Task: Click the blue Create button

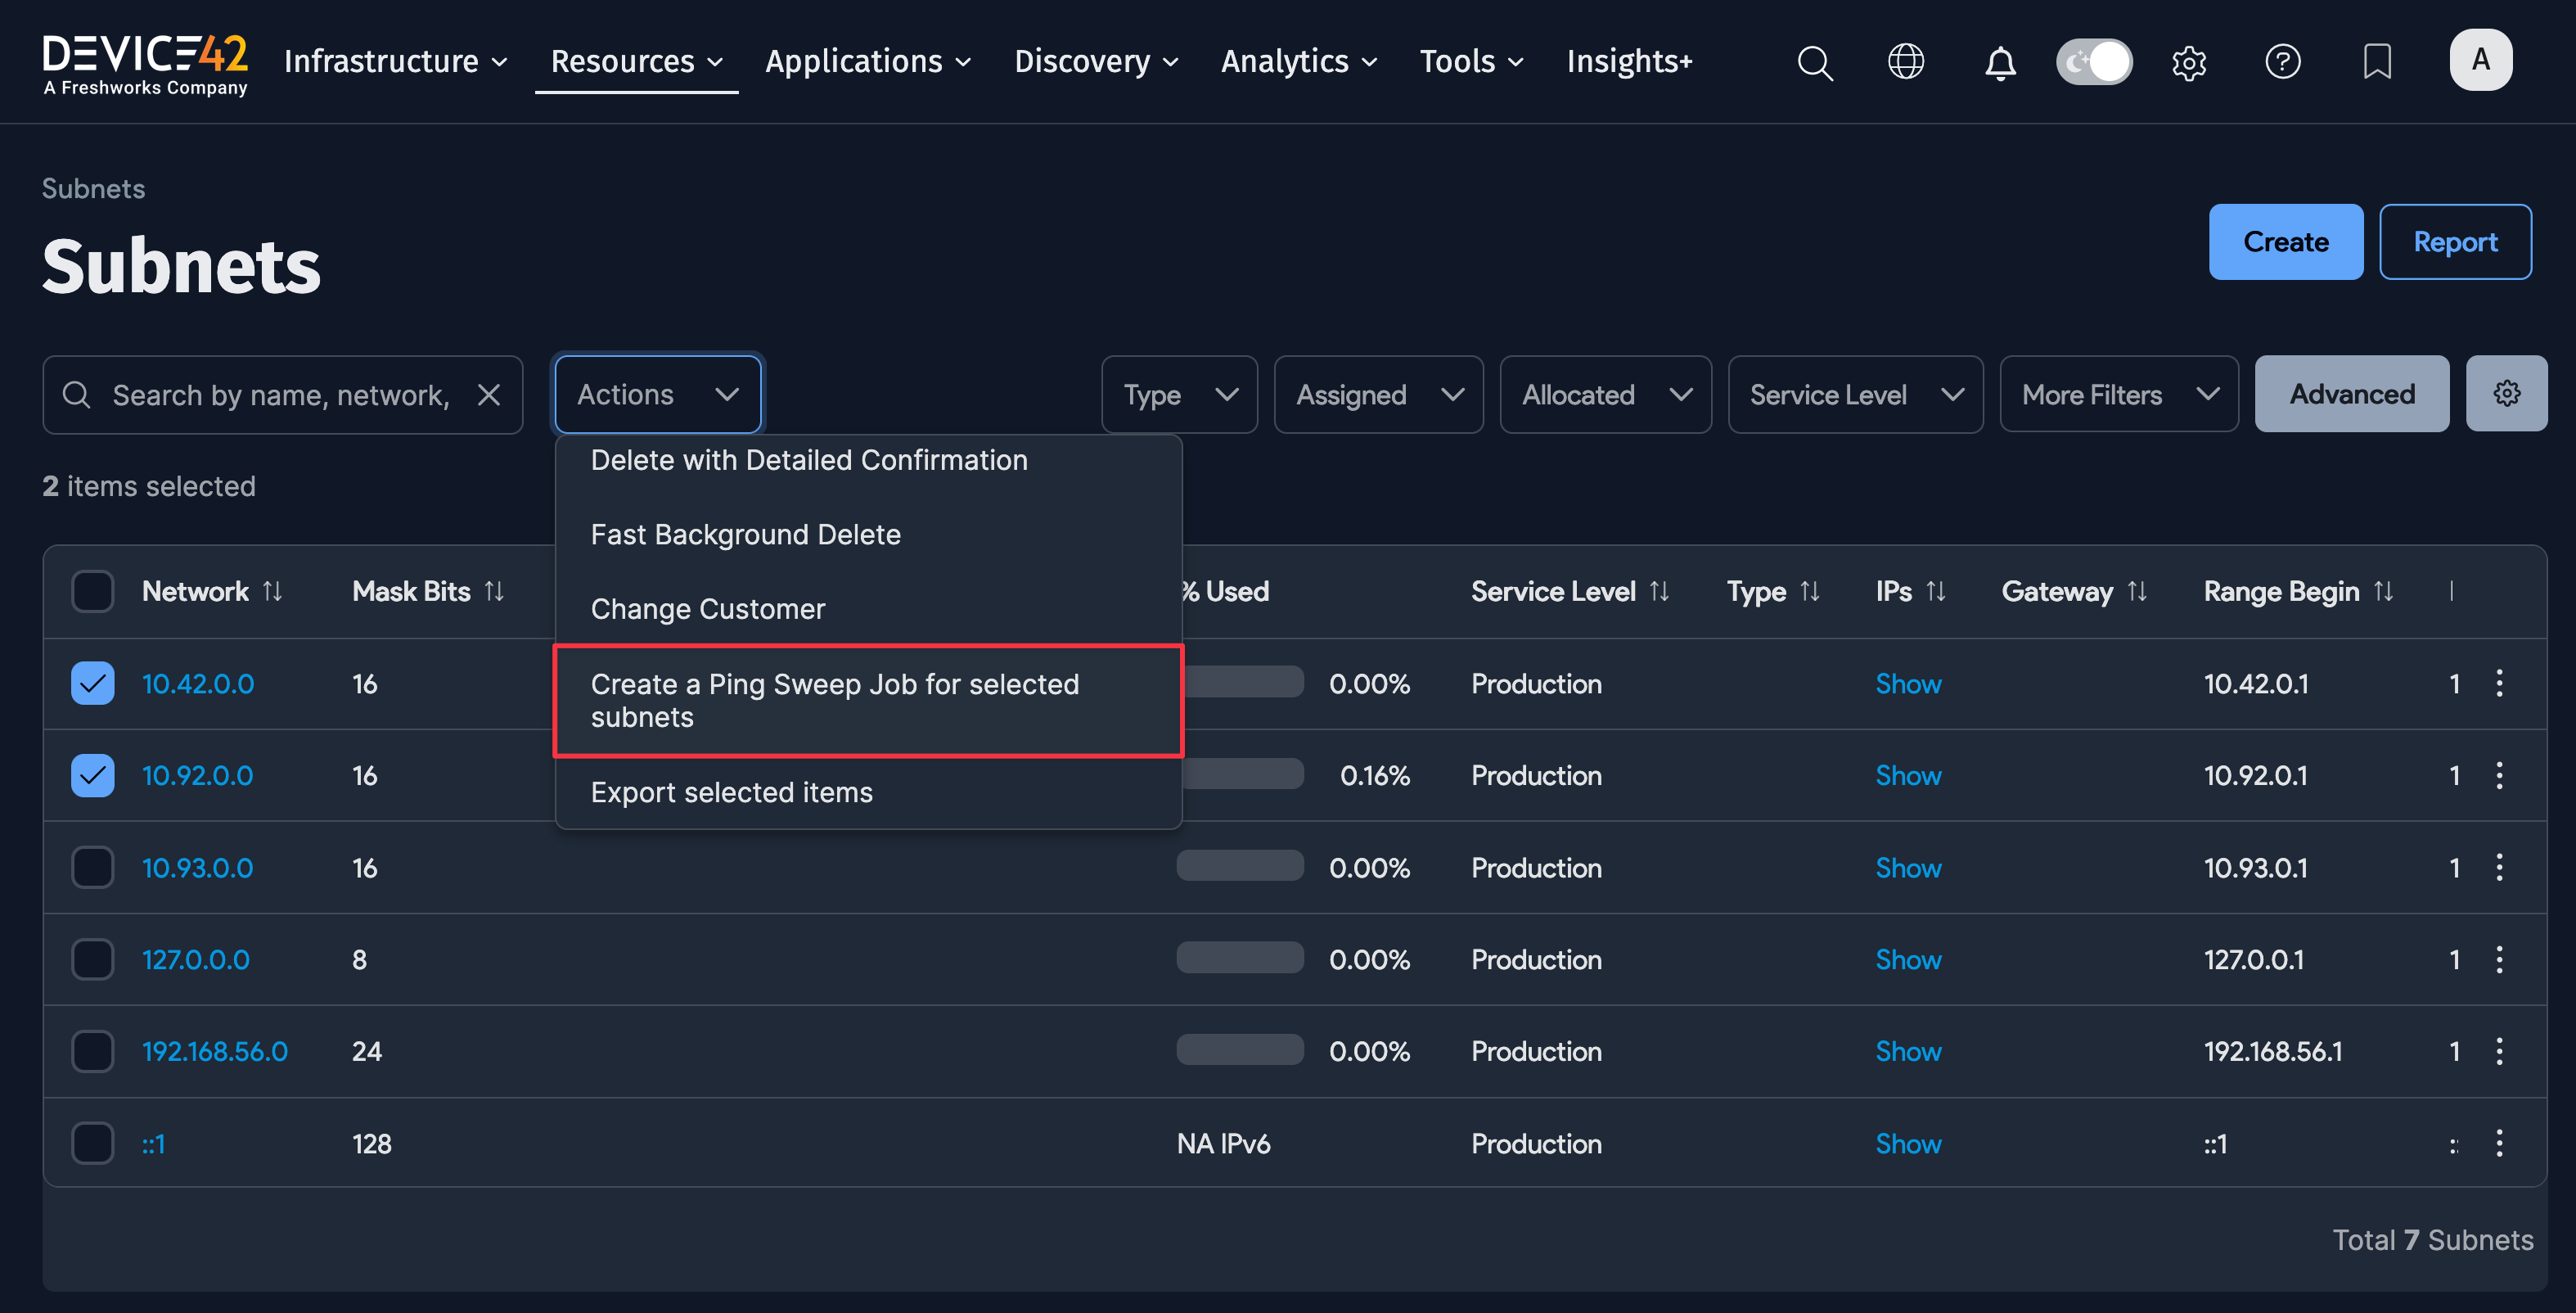Action: pos(2285,242)
